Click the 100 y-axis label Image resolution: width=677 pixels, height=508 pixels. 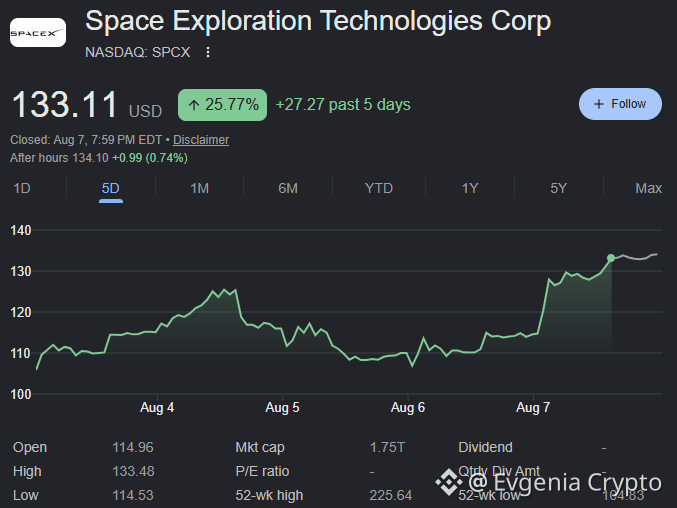click(21, 394)
